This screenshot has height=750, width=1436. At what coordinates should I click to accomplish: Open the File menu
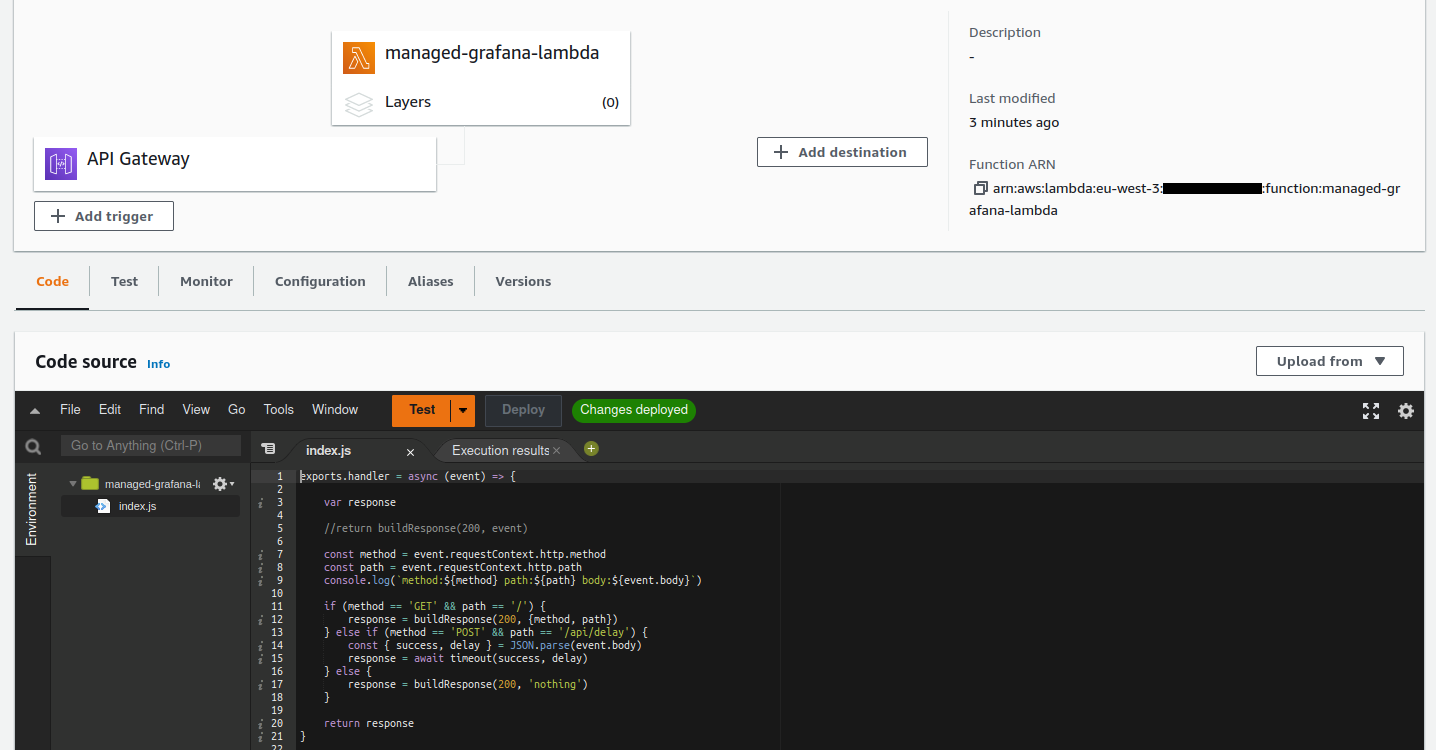70,410
